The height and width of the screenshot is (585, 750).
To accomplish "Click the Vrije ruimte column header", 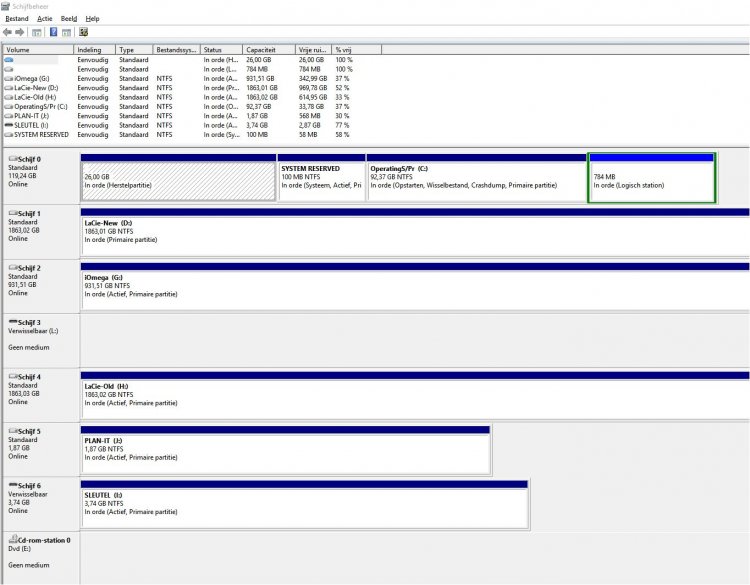I will tap(311, 49).
